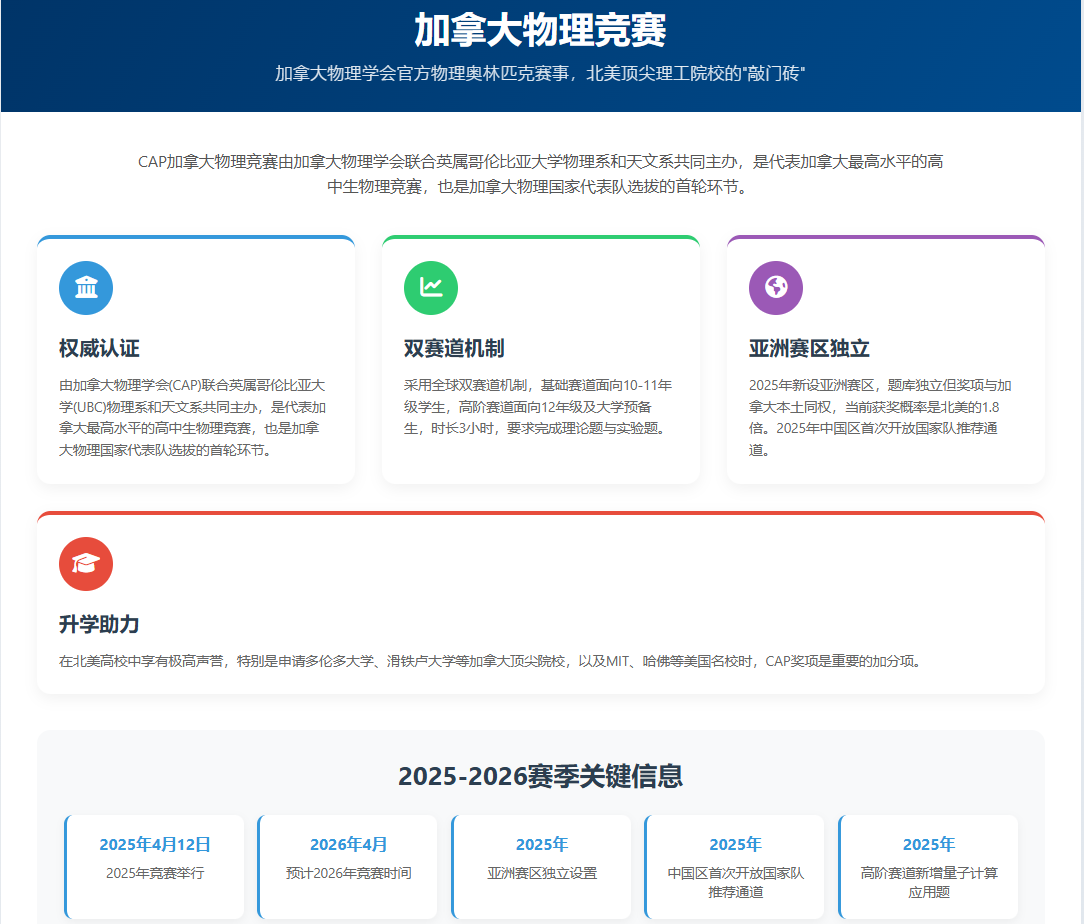1084x924 pixels.
Task: Open the 2025年4月12日 date card
Action: 155,866
